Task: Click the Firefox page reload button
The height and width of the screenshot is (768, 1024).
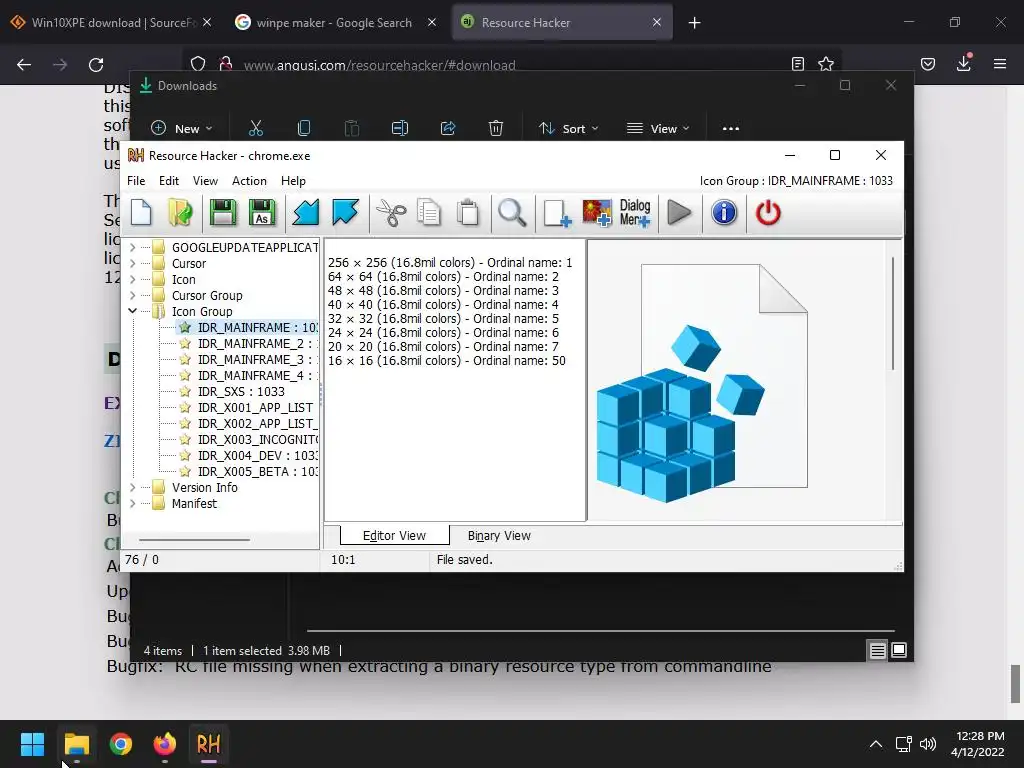Action: coord(96,65)
